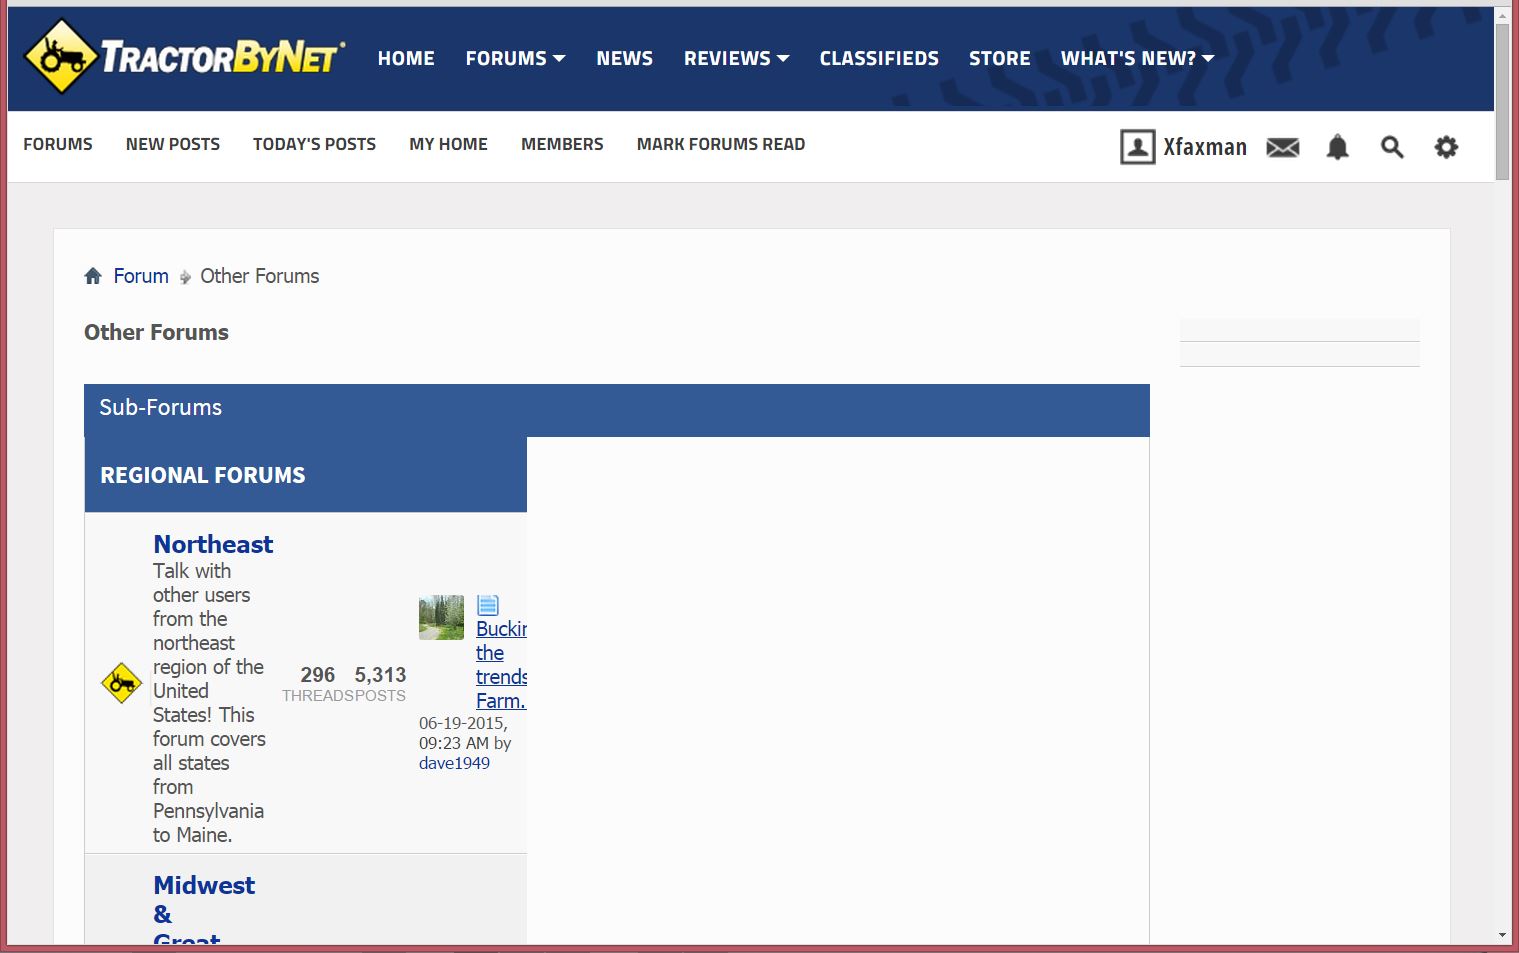Open Today's Posts in the sub navigation

point(314,144)
